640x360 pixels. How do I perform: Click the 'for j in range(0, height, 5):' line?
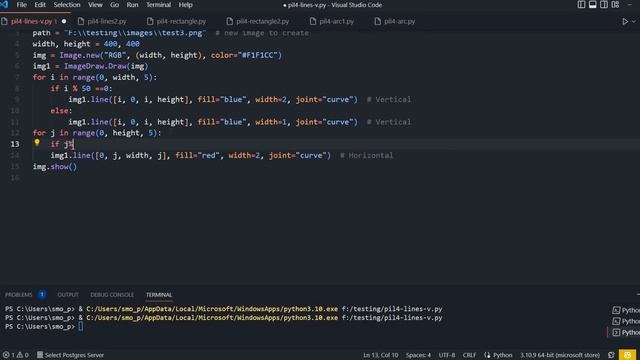pyautogui.click(x=97, y=133)
